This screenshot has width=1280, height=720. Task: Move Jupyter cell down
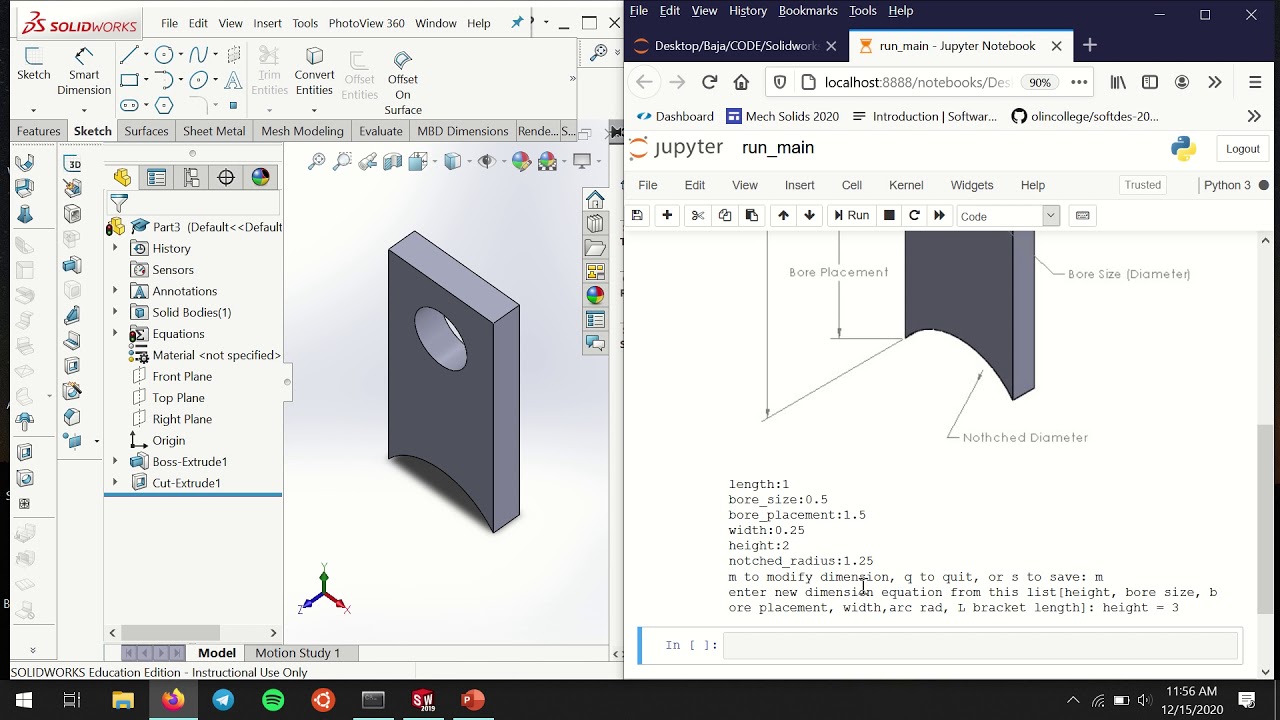(x=809, y=215)
